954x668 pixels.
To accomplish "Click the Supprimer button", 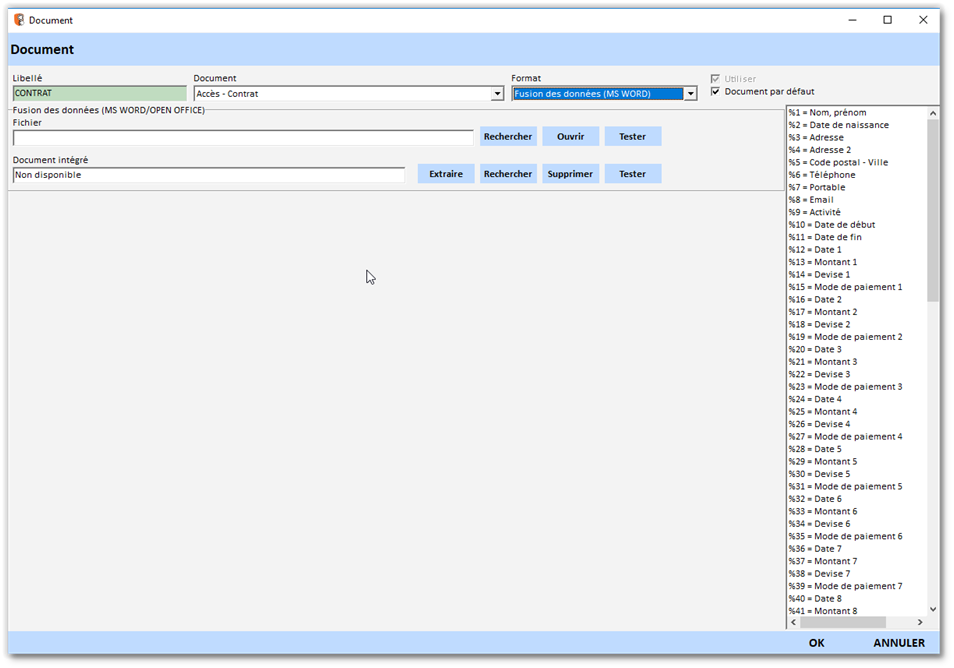I will coord(570,174).
